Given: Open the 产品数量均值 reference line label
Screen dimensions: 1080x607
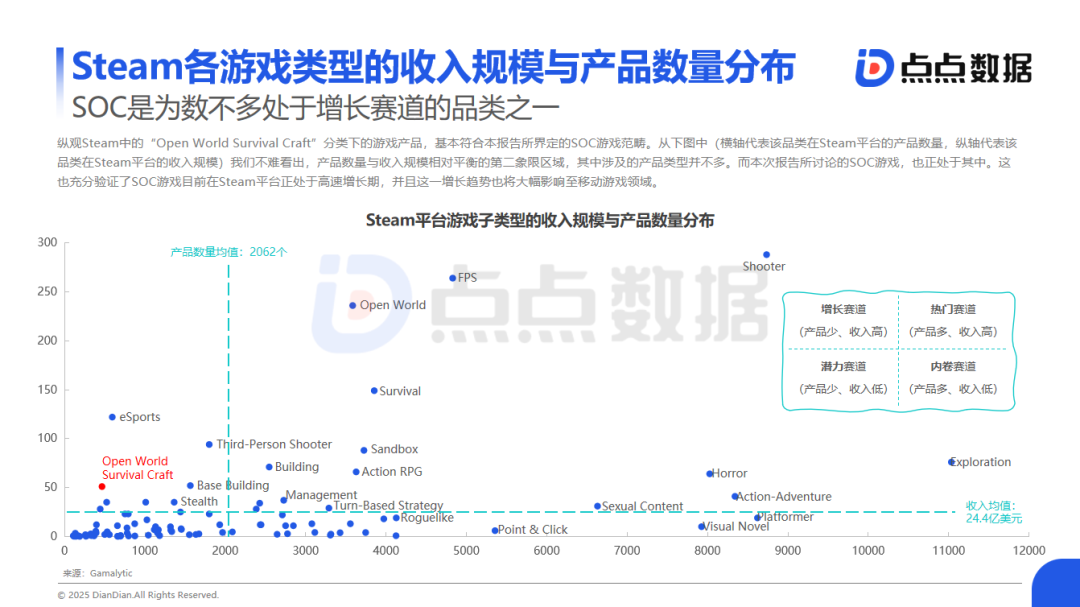Looking at the screenshot, I should (227, 251).
